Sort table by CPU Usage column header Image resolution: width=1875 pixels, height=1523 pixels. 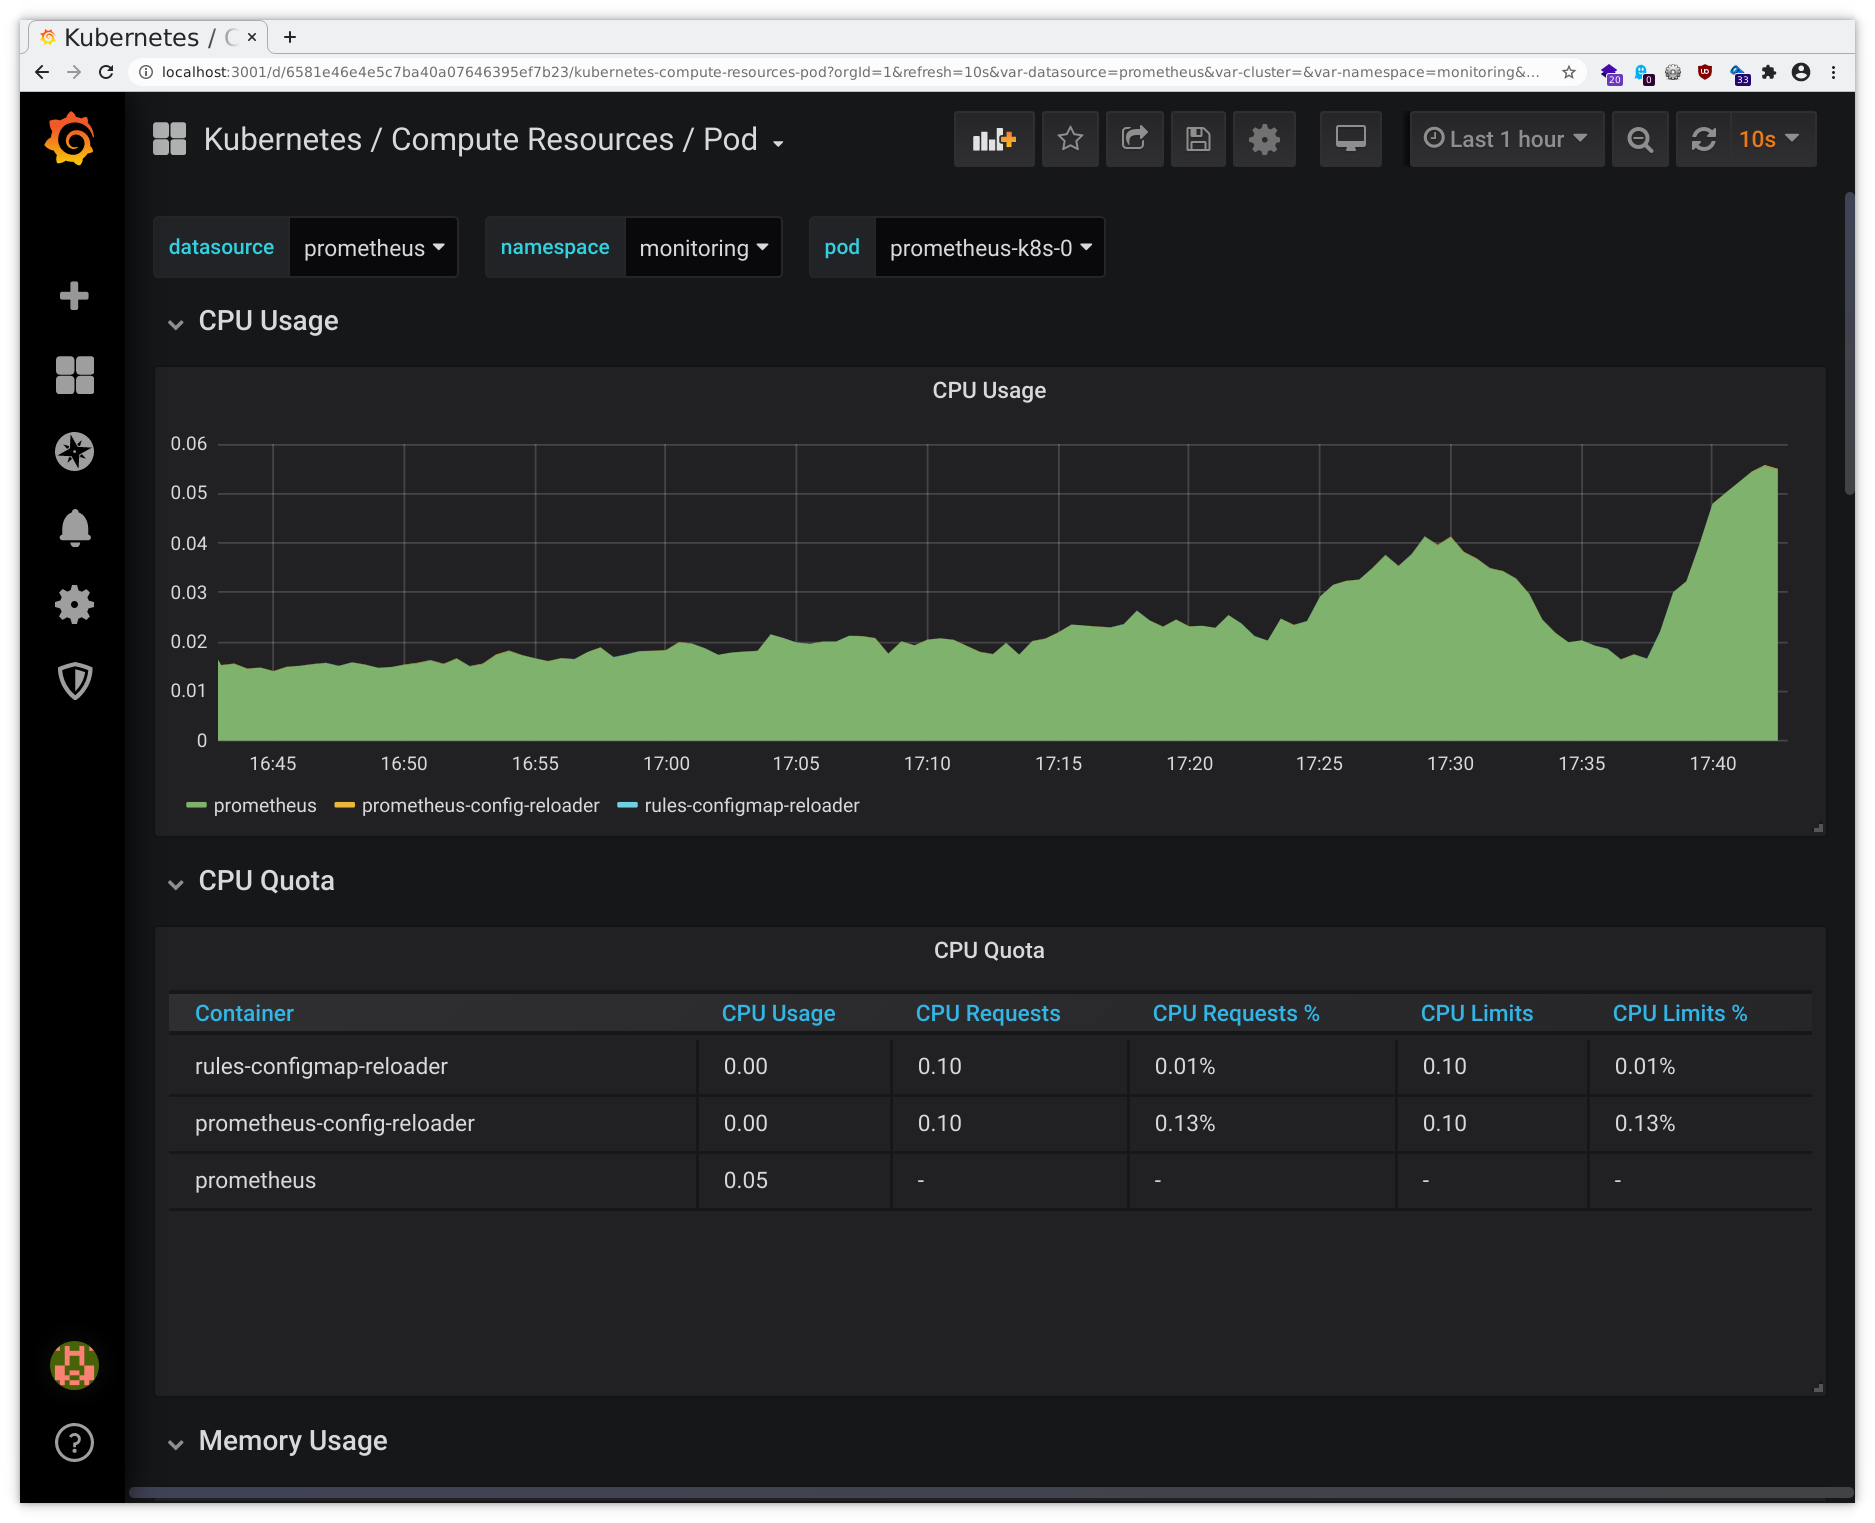point(778,1014)
